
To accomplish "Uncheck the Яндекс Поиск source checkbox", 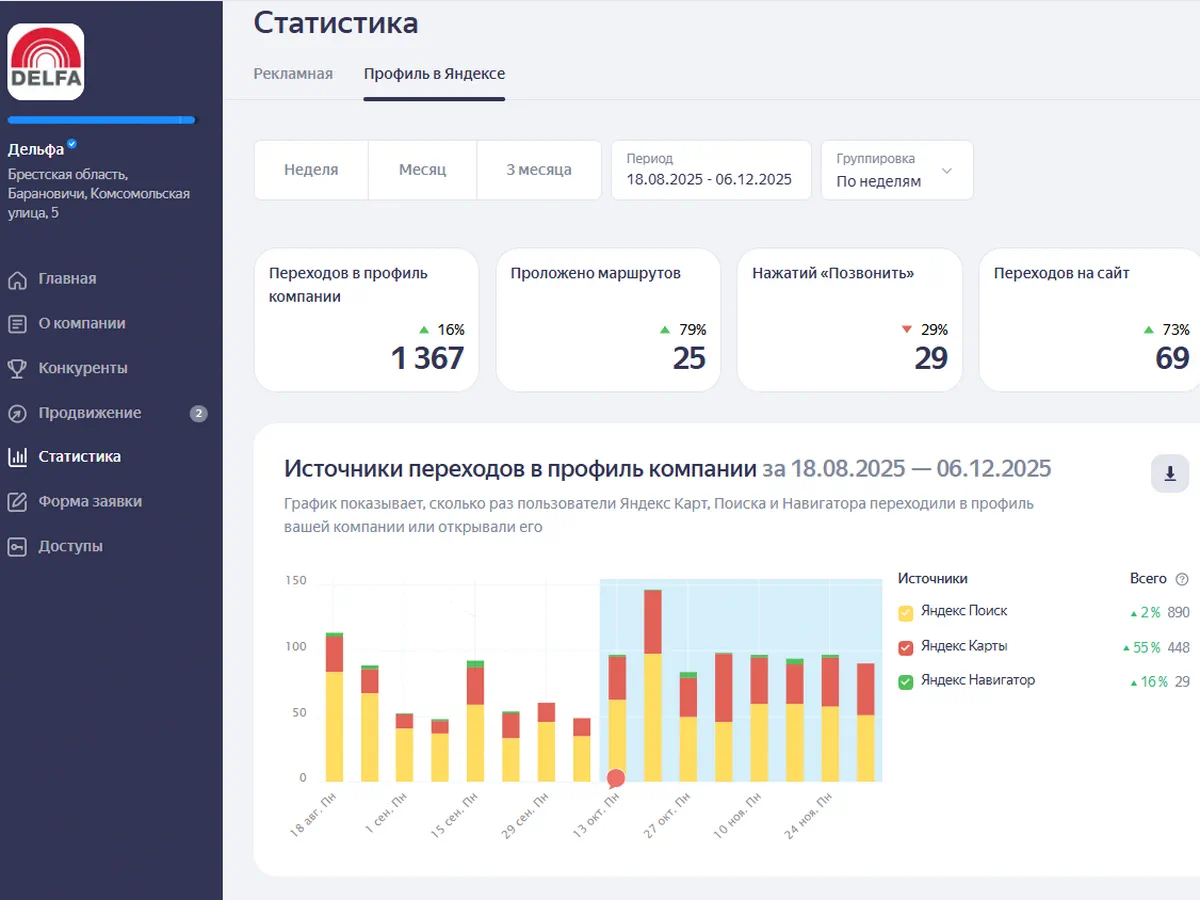I will pos(906,612).
